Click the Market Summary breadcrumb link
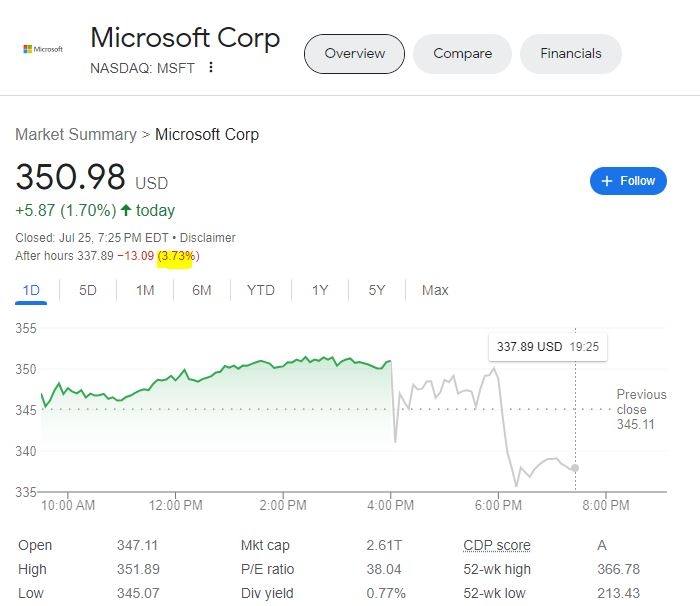The height and width of the screenshot is (606, 700). (x=76, y=134)
